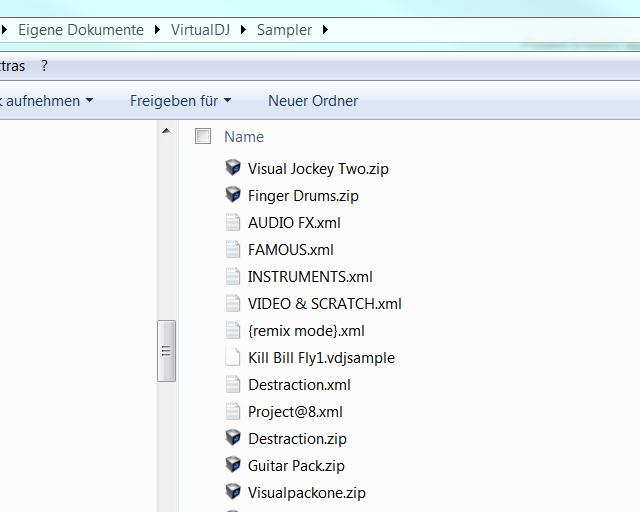Select file name Guitar Pack.zip
Viewport: 640px width, 512px height.
coord(296,465)
